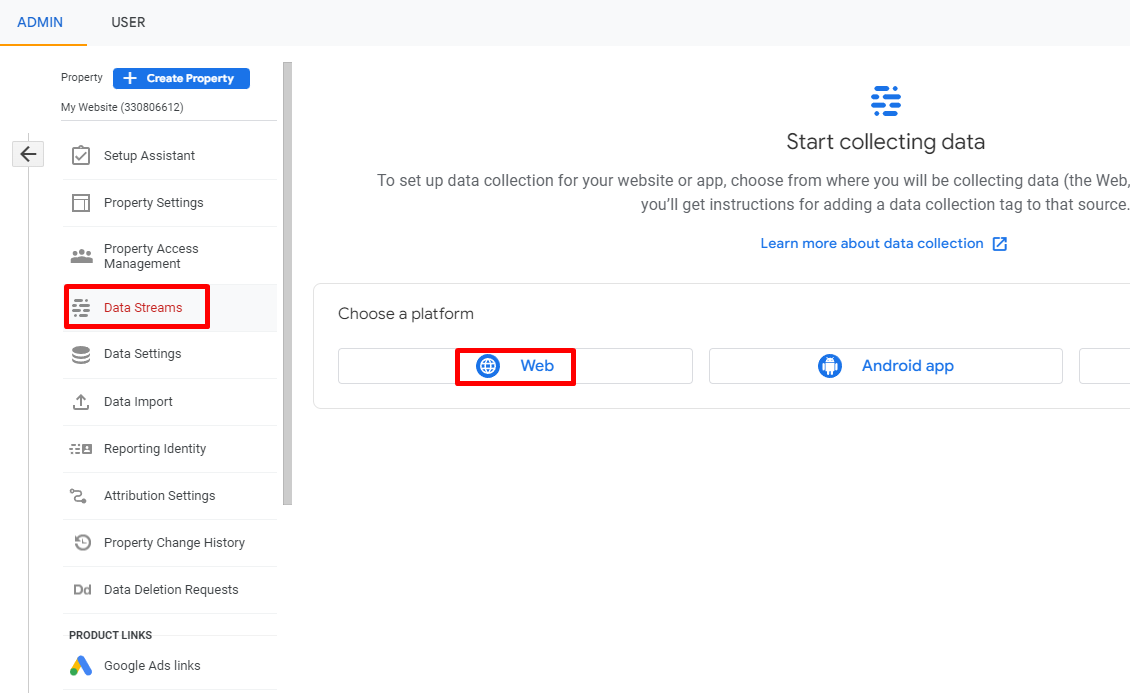Switch to the ADMIN tab

[40, 21]
